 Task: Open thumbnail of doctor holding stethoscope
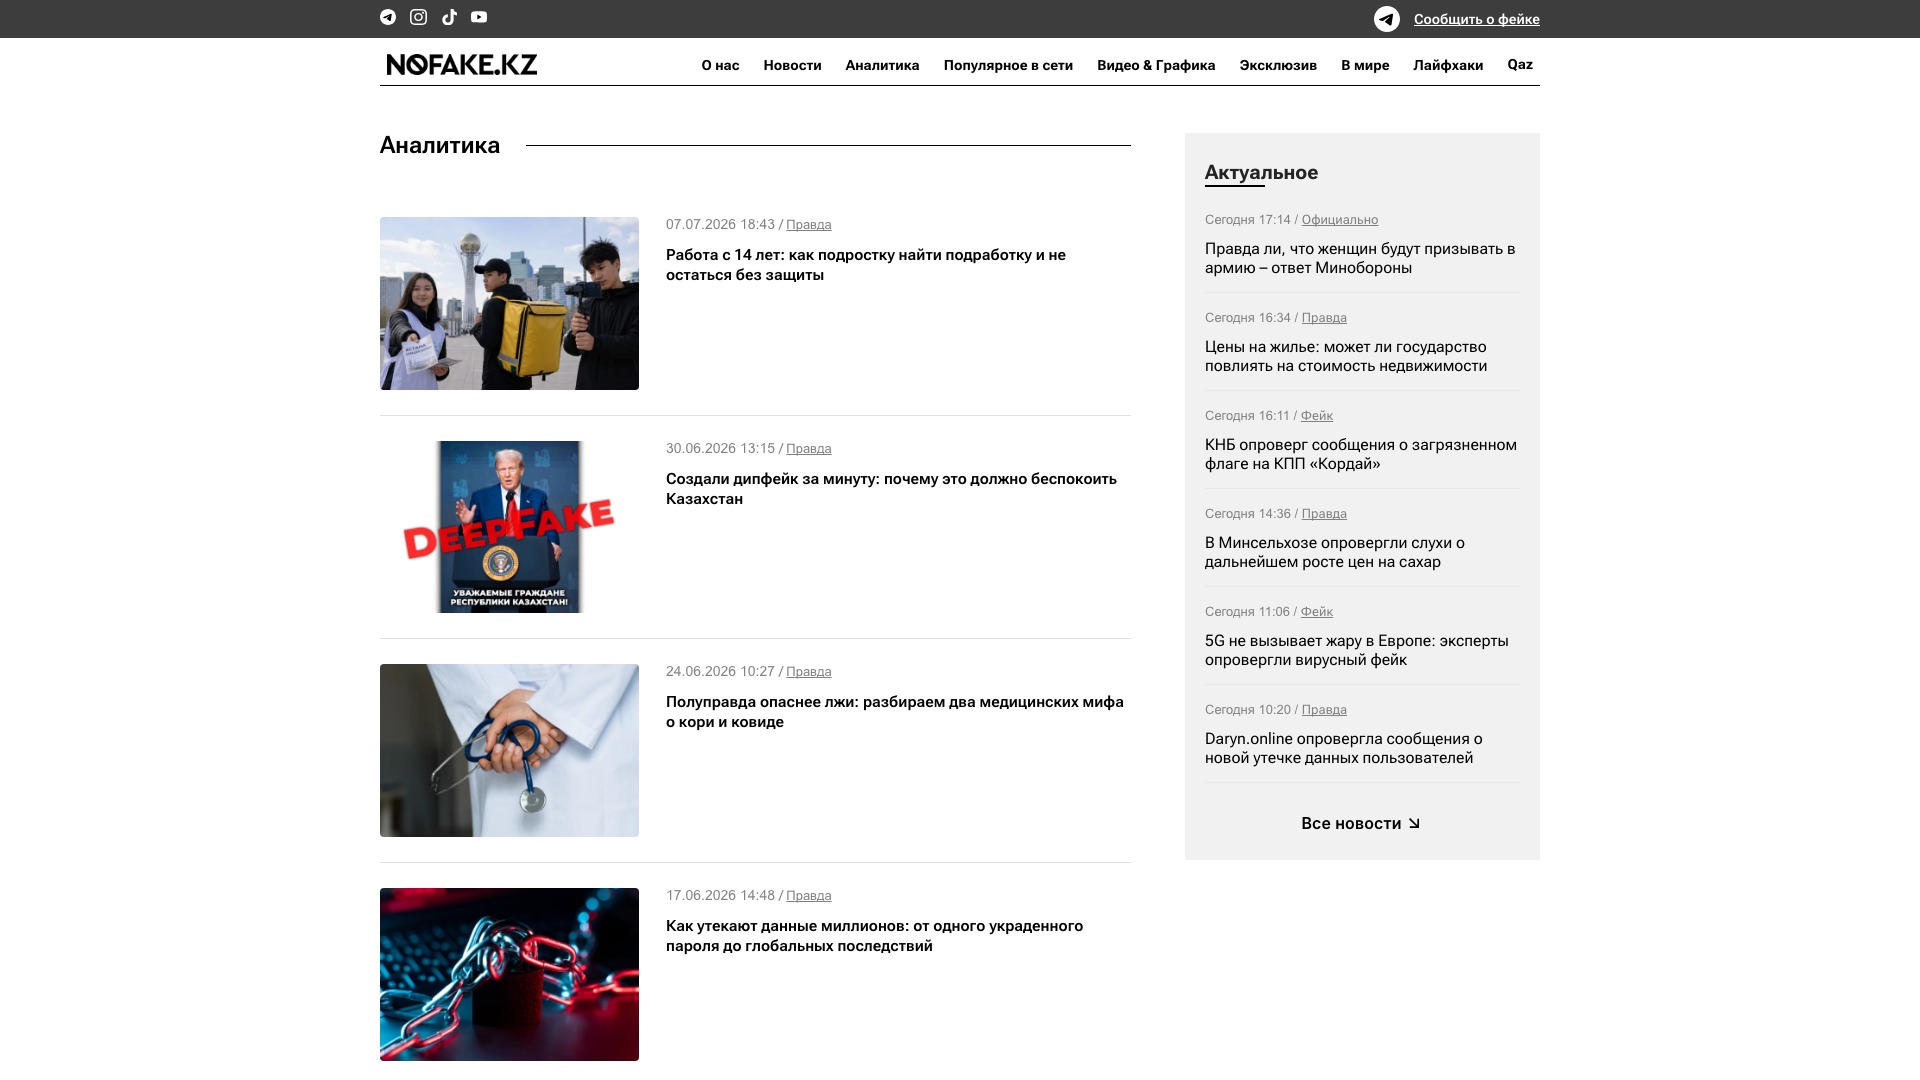[509, 750]
